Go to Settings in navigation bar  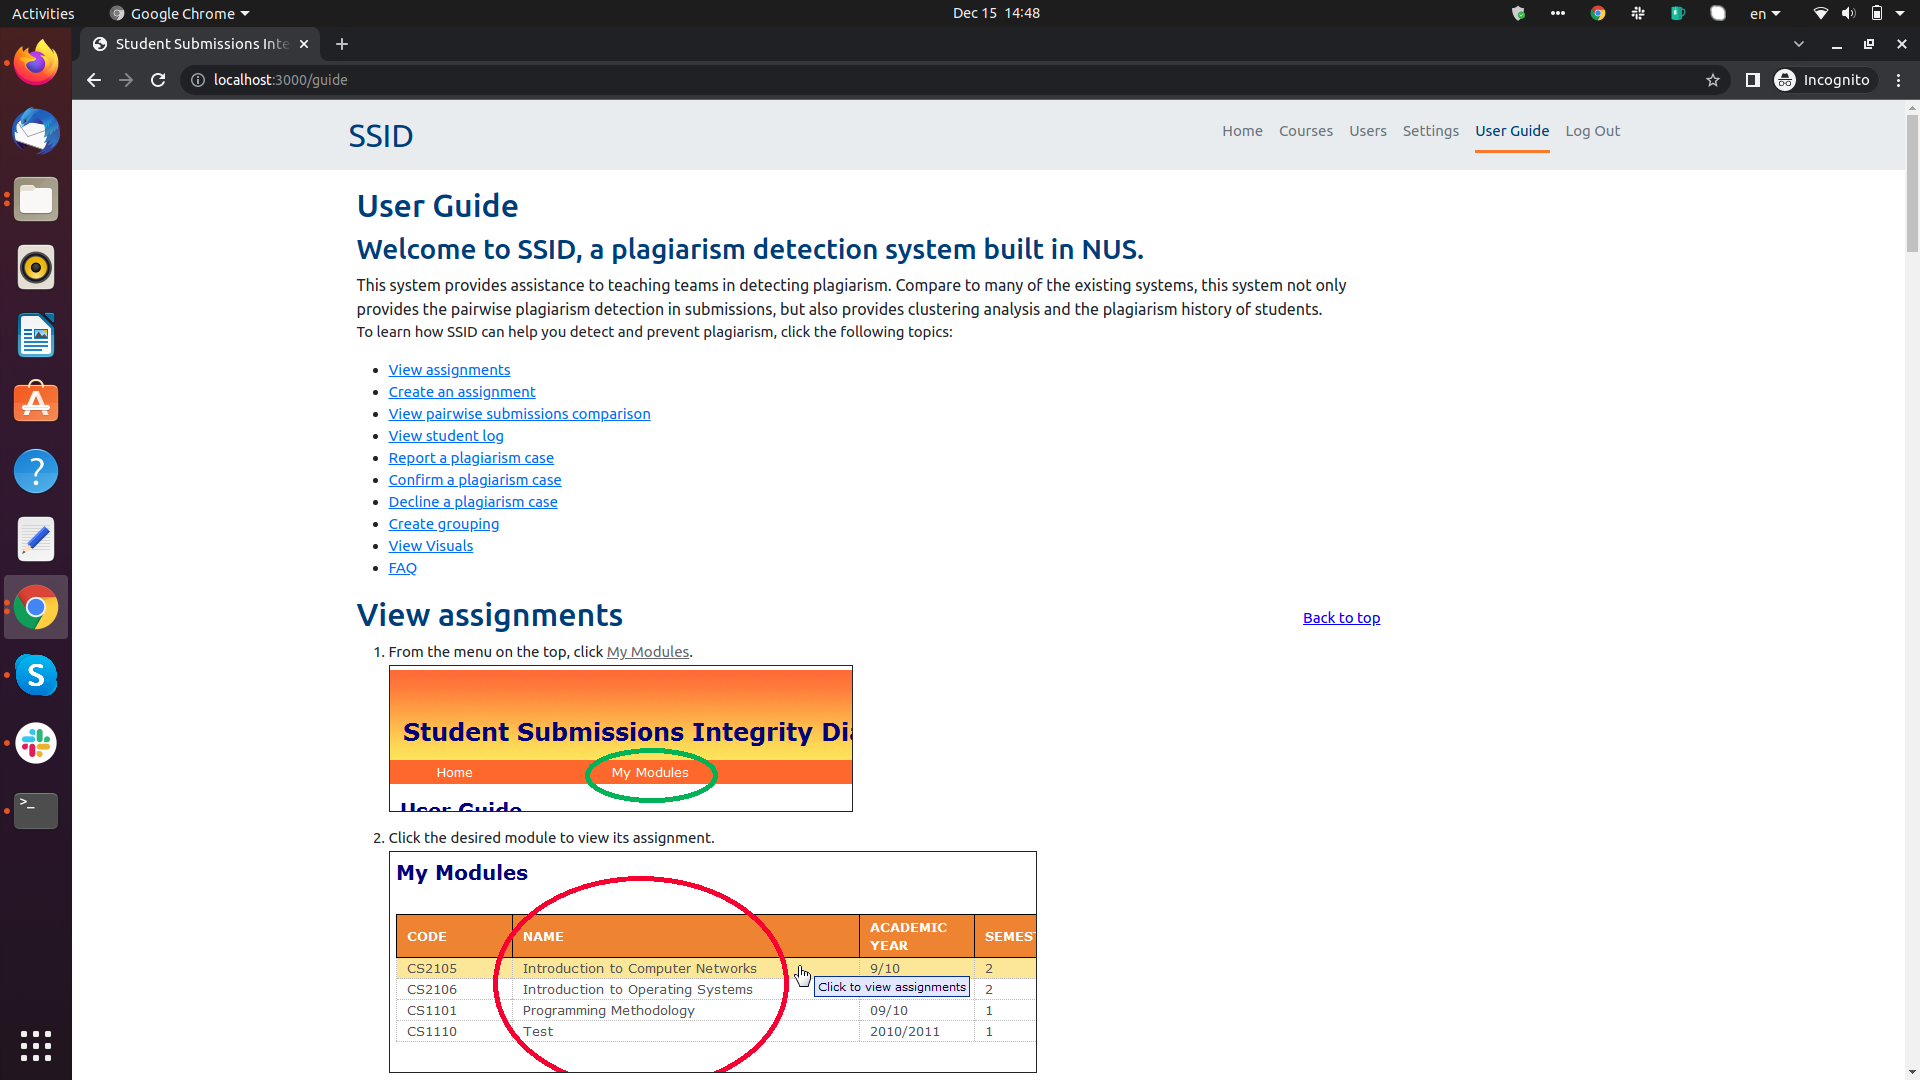point(1430,131)
